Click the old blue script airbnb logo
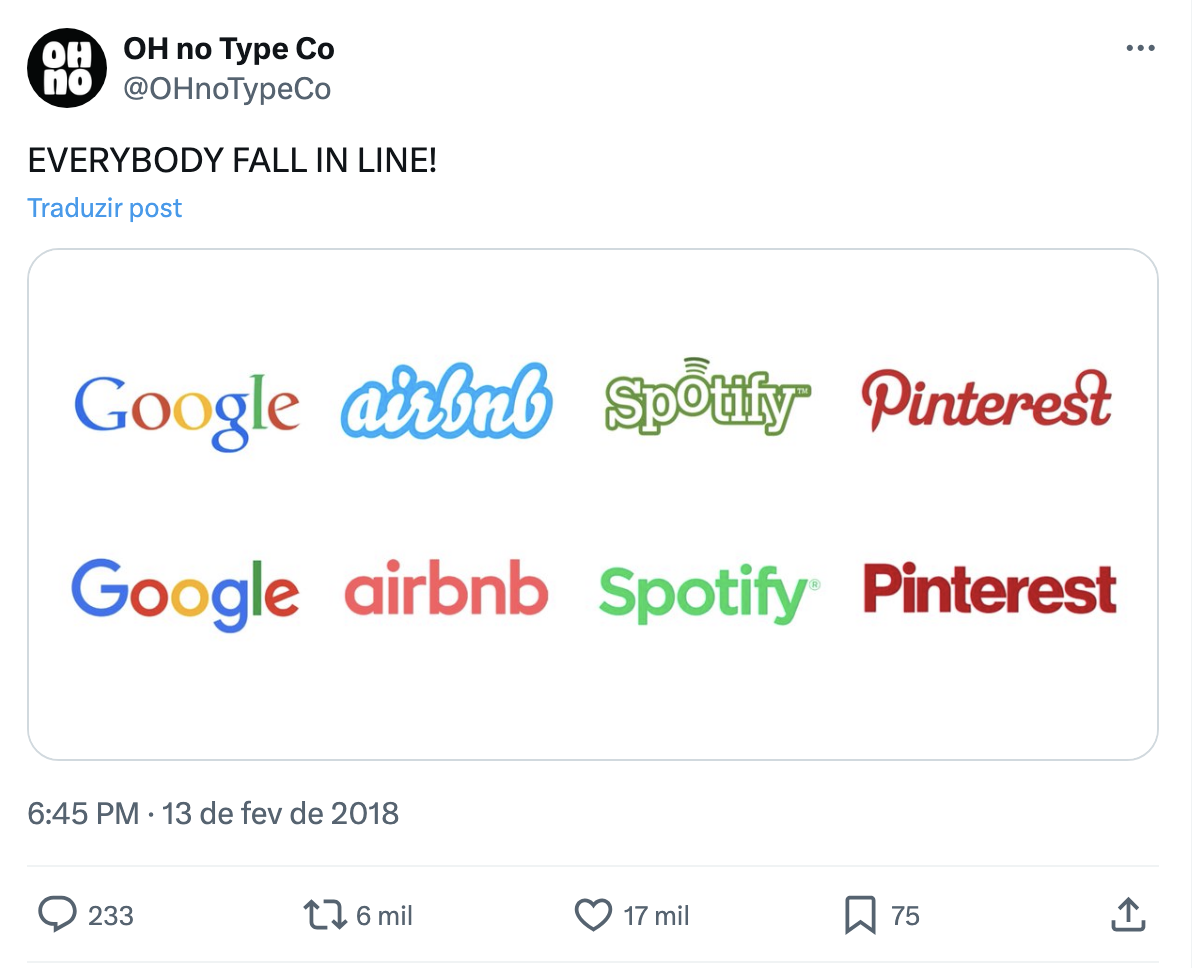Screen dimensions: 1192x968 [x=447, y=402]
